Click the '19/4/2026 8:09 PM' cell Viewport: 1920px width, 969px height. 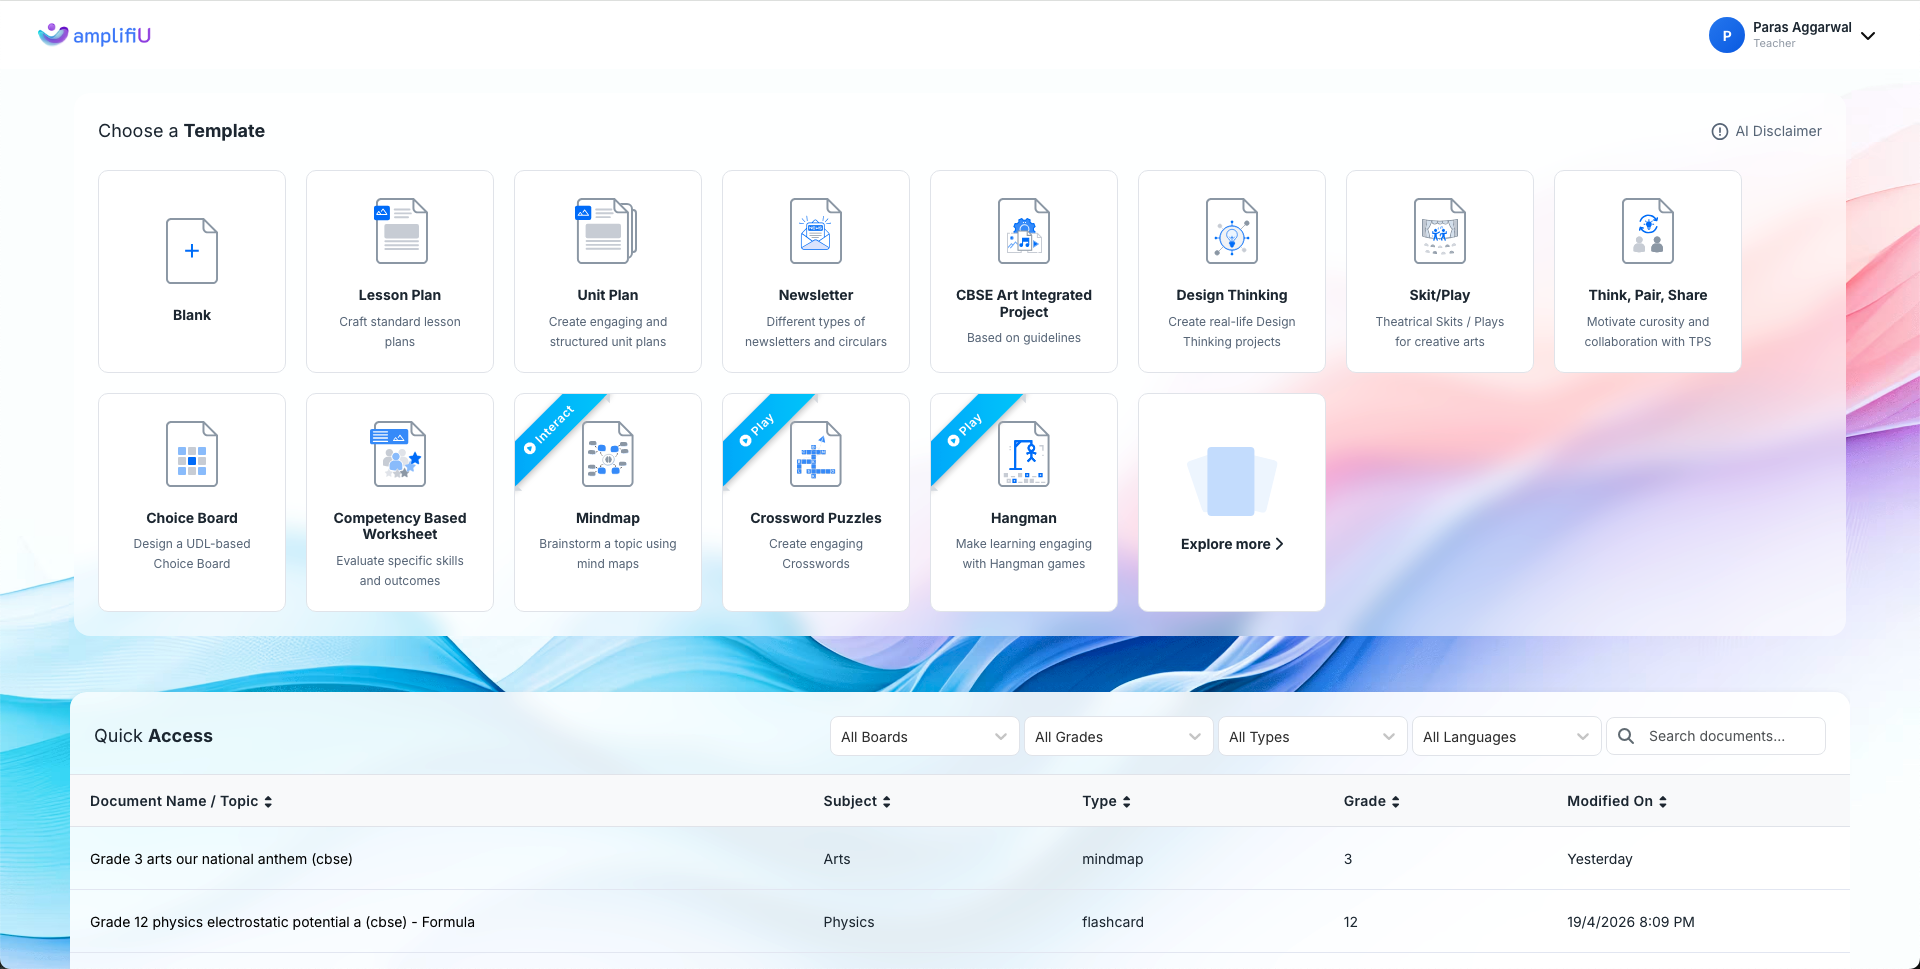click(1630, 922)
